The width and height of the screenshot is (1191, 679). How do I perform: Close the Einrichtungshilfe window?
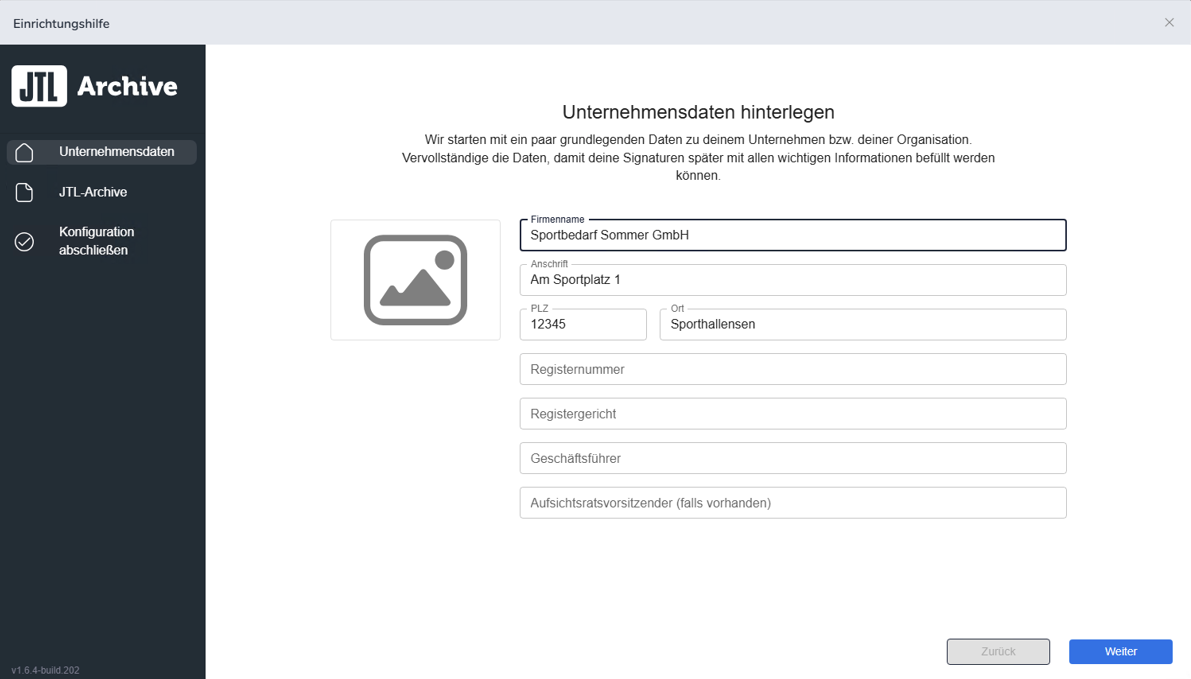click(1169, 22)
